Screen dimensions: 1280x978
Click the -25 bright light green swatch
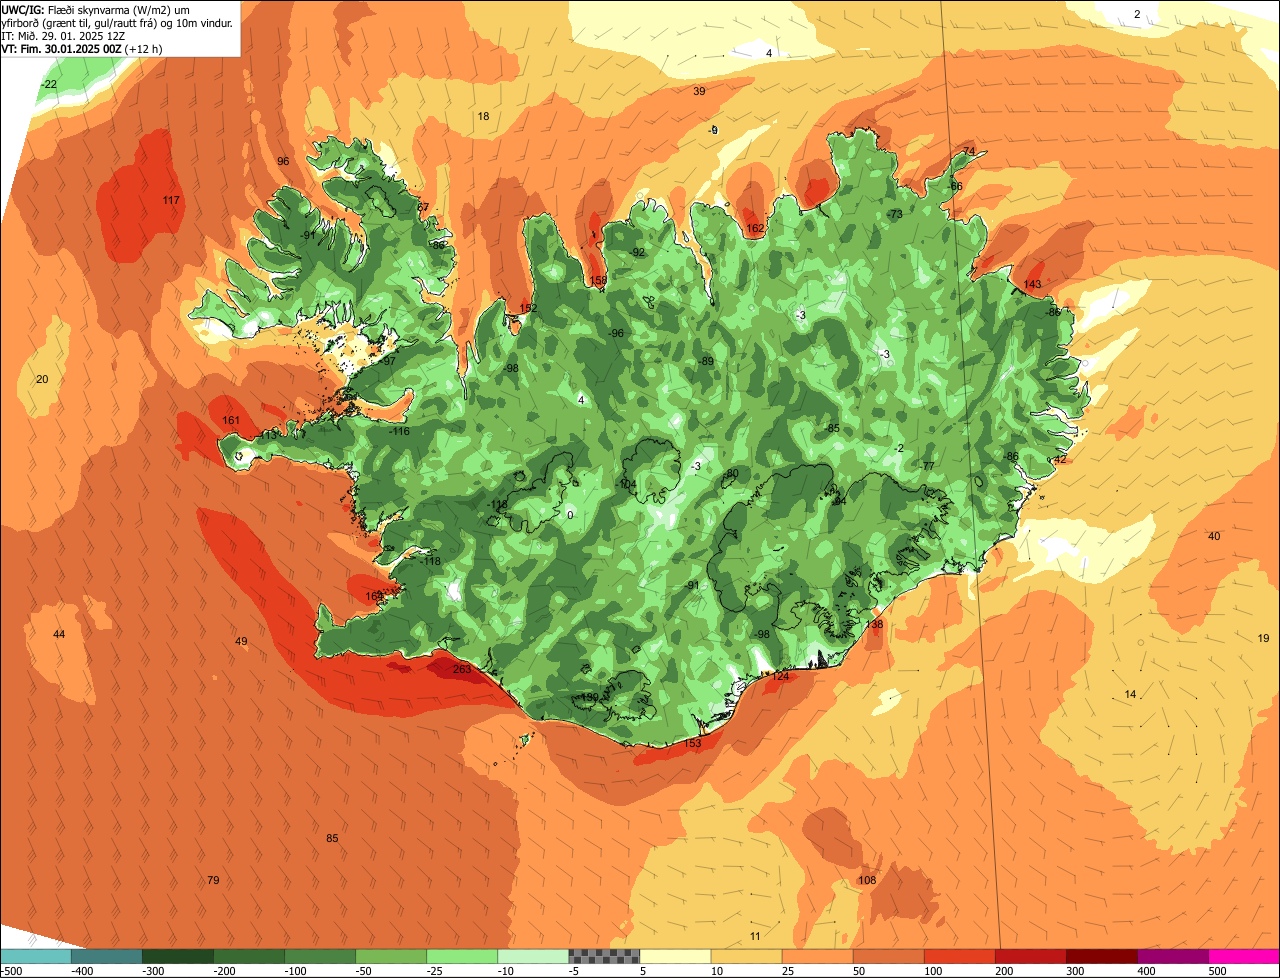[461, 956]
